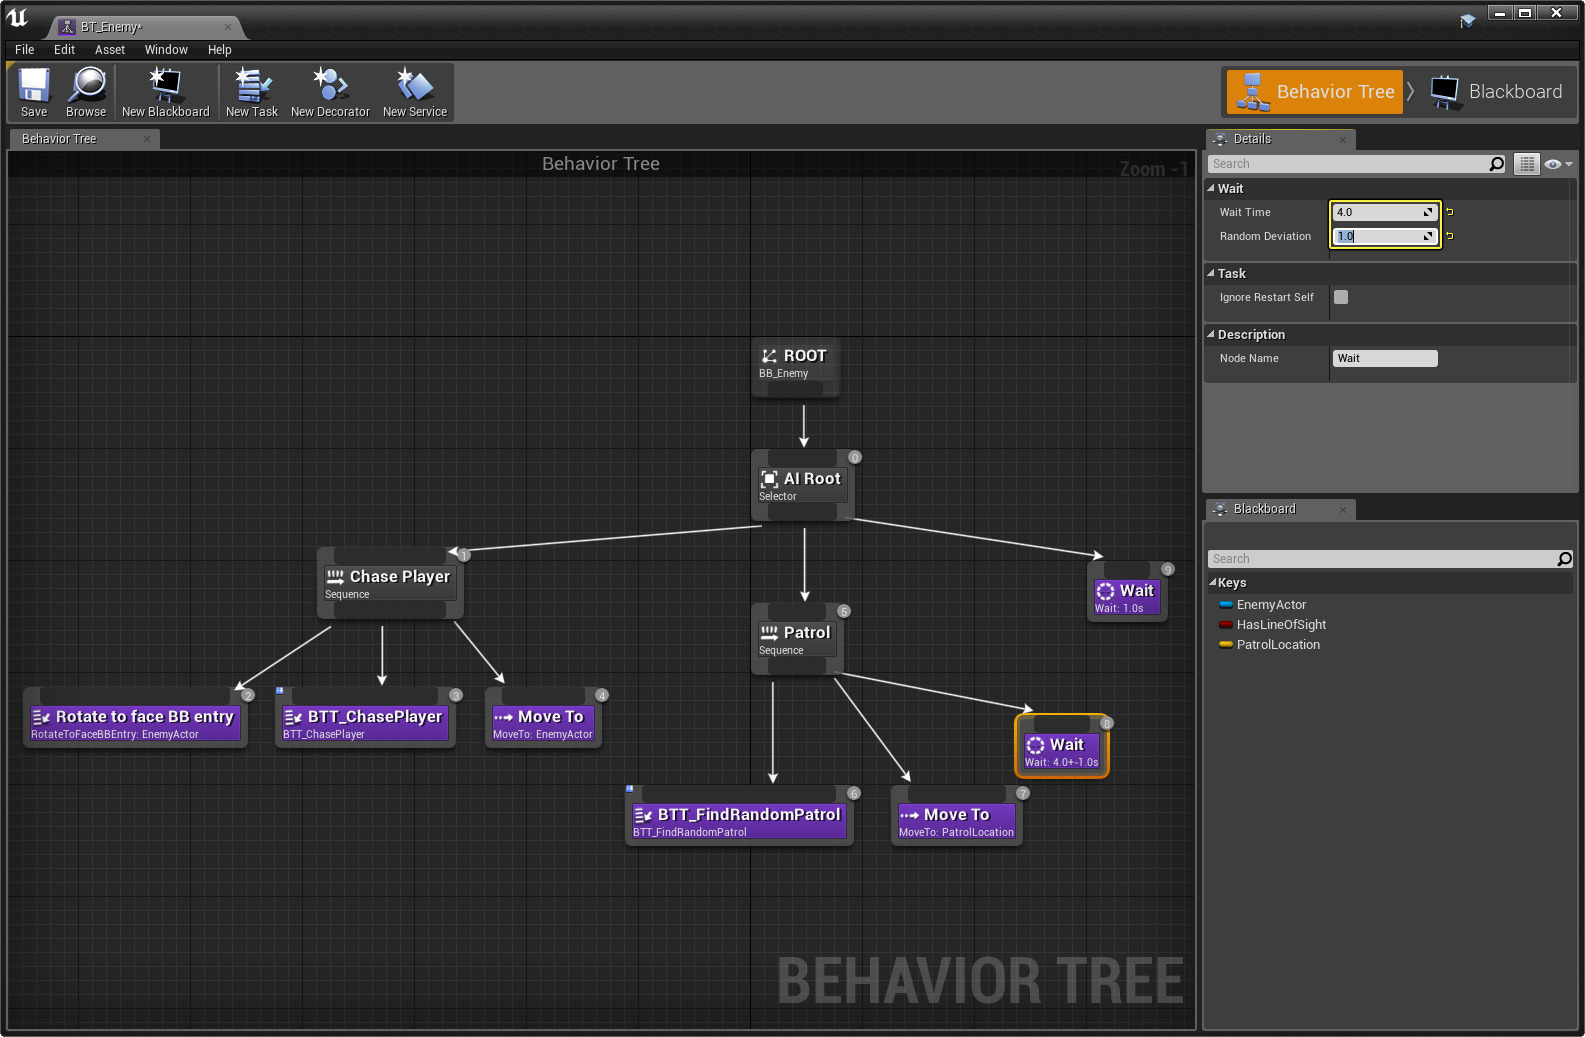
Task: Select the PatrolLocation blackboard key
Action: (1278, 645)
